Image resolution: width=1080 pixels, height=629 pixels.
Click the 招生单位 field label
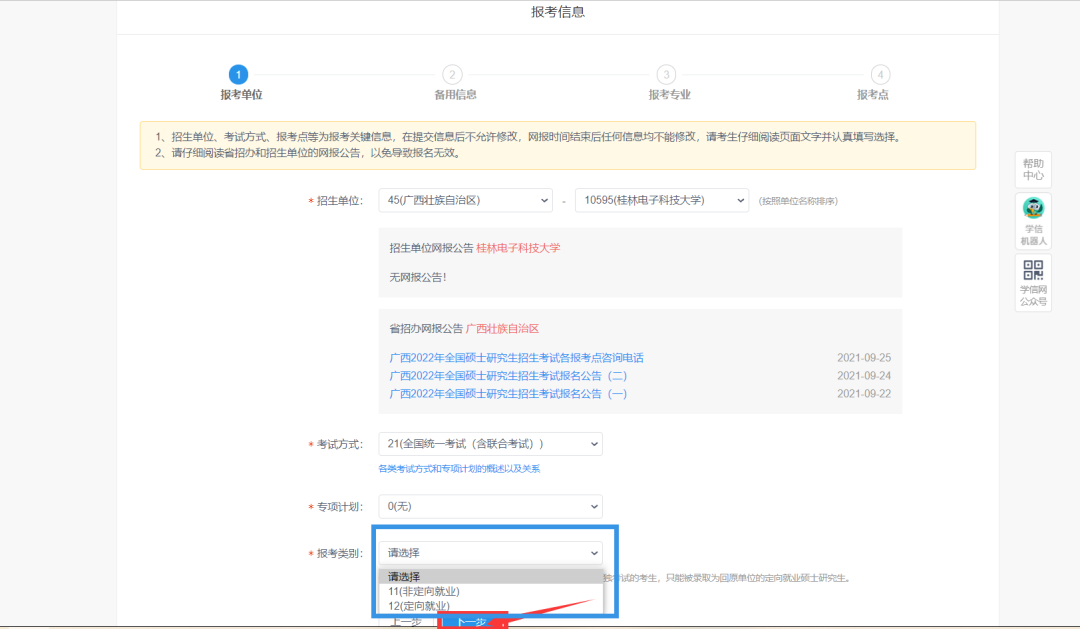pyautogui.click(x=340, y=200)
